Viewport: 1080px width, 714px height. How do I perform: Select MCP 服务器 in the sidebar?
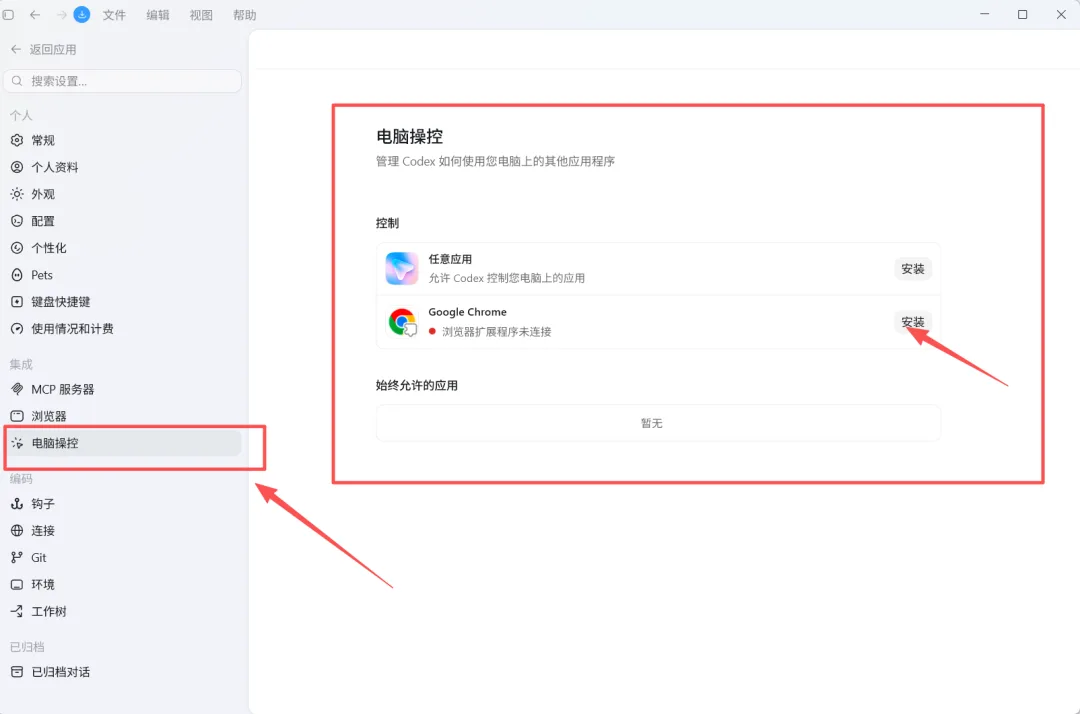click(x=123, y=389)
